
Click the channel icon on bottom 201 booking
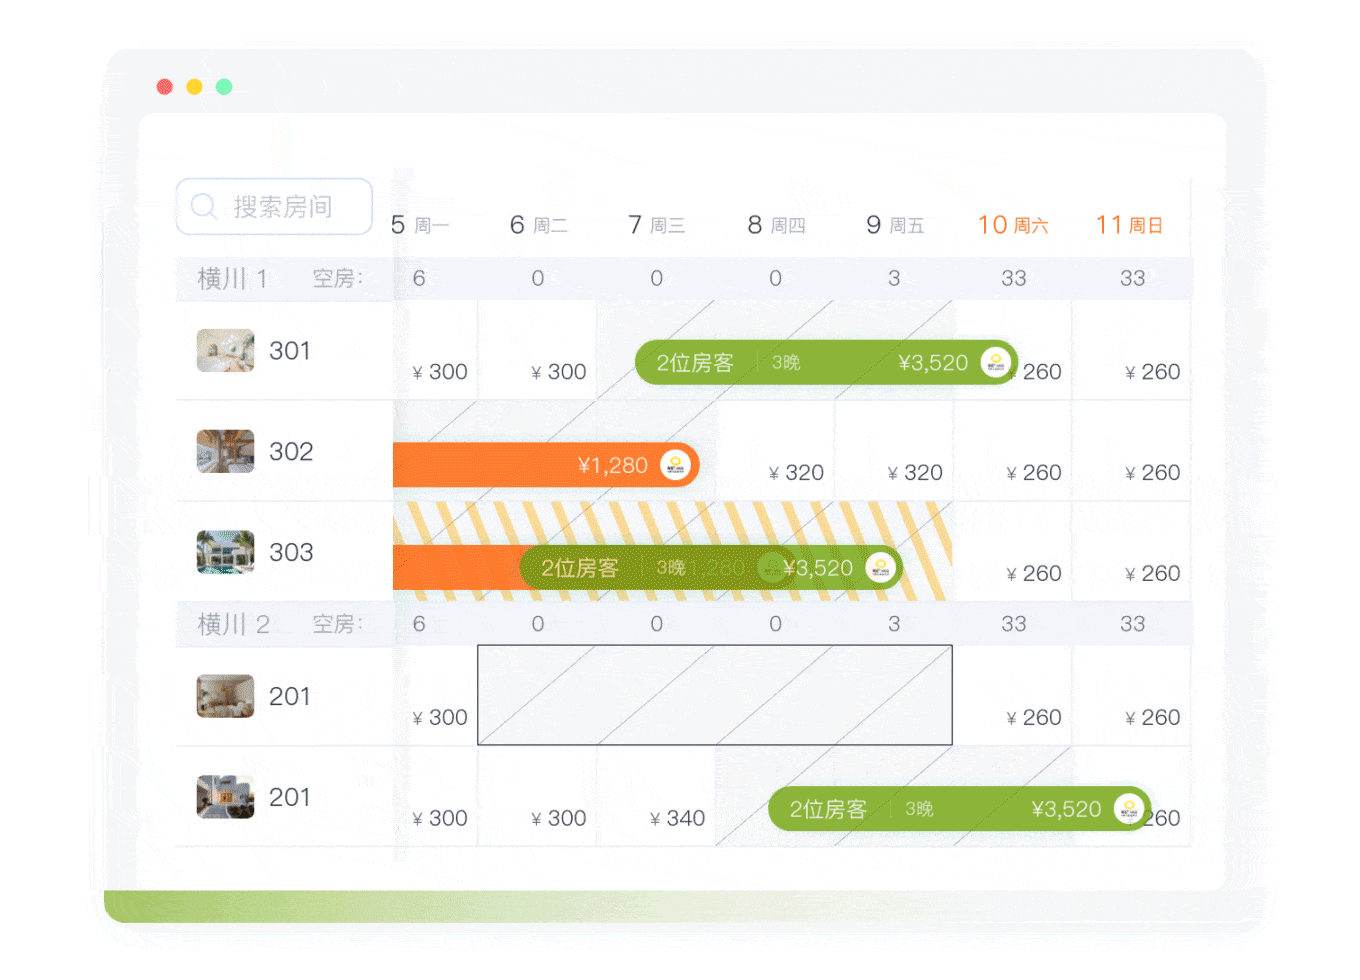[1128, 809]
